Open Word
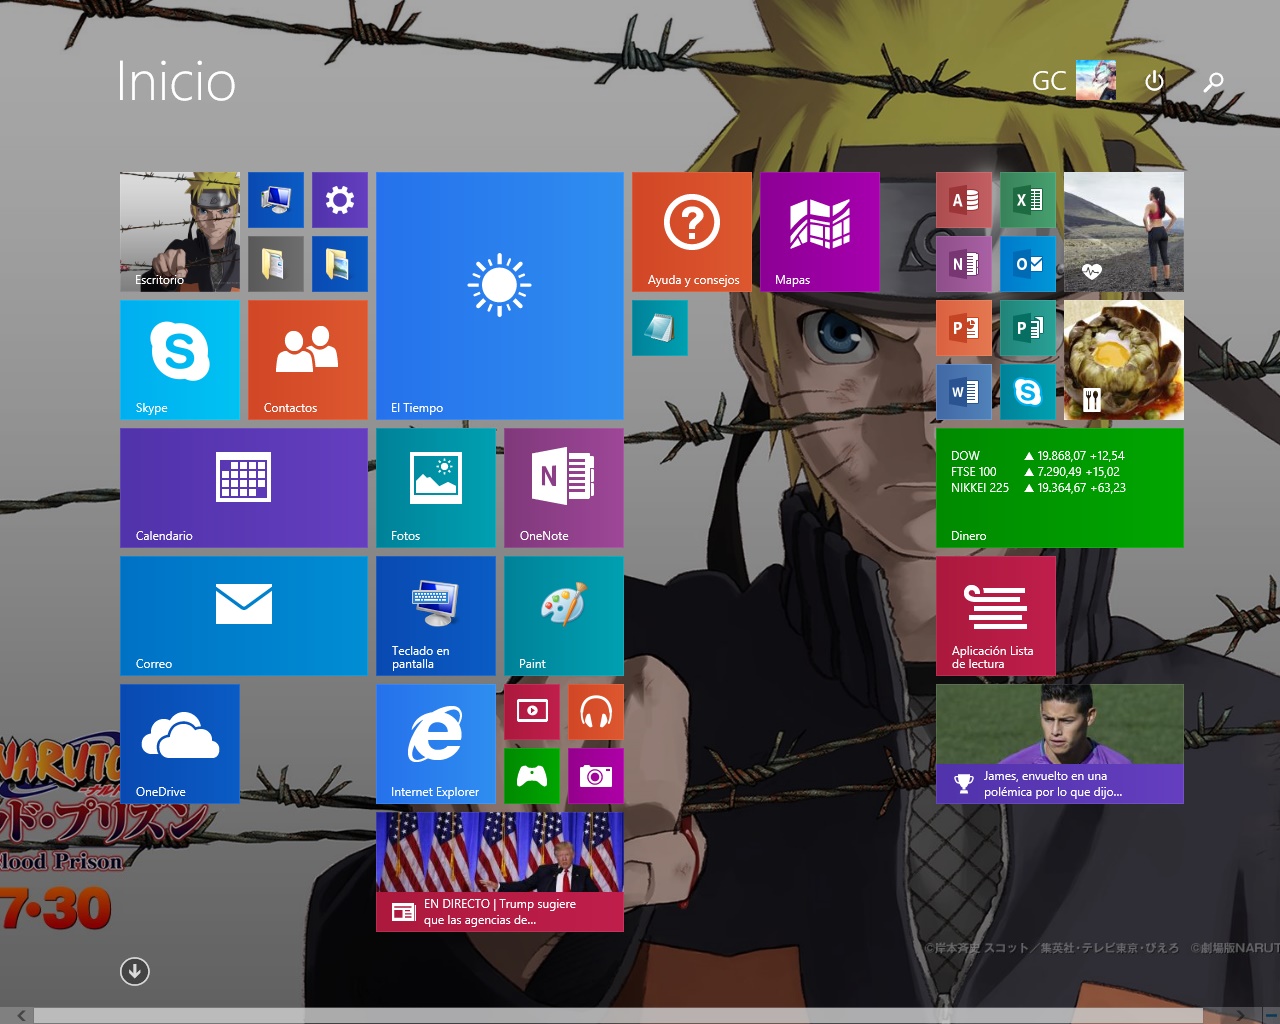Screen dimensions: 1280x1024 coord(963,391)
